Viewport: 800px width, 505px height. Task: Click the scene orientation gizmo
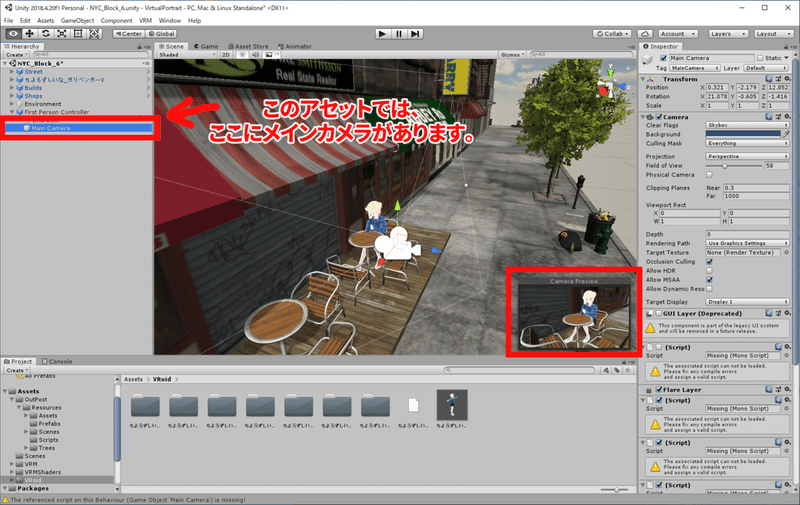611,86
